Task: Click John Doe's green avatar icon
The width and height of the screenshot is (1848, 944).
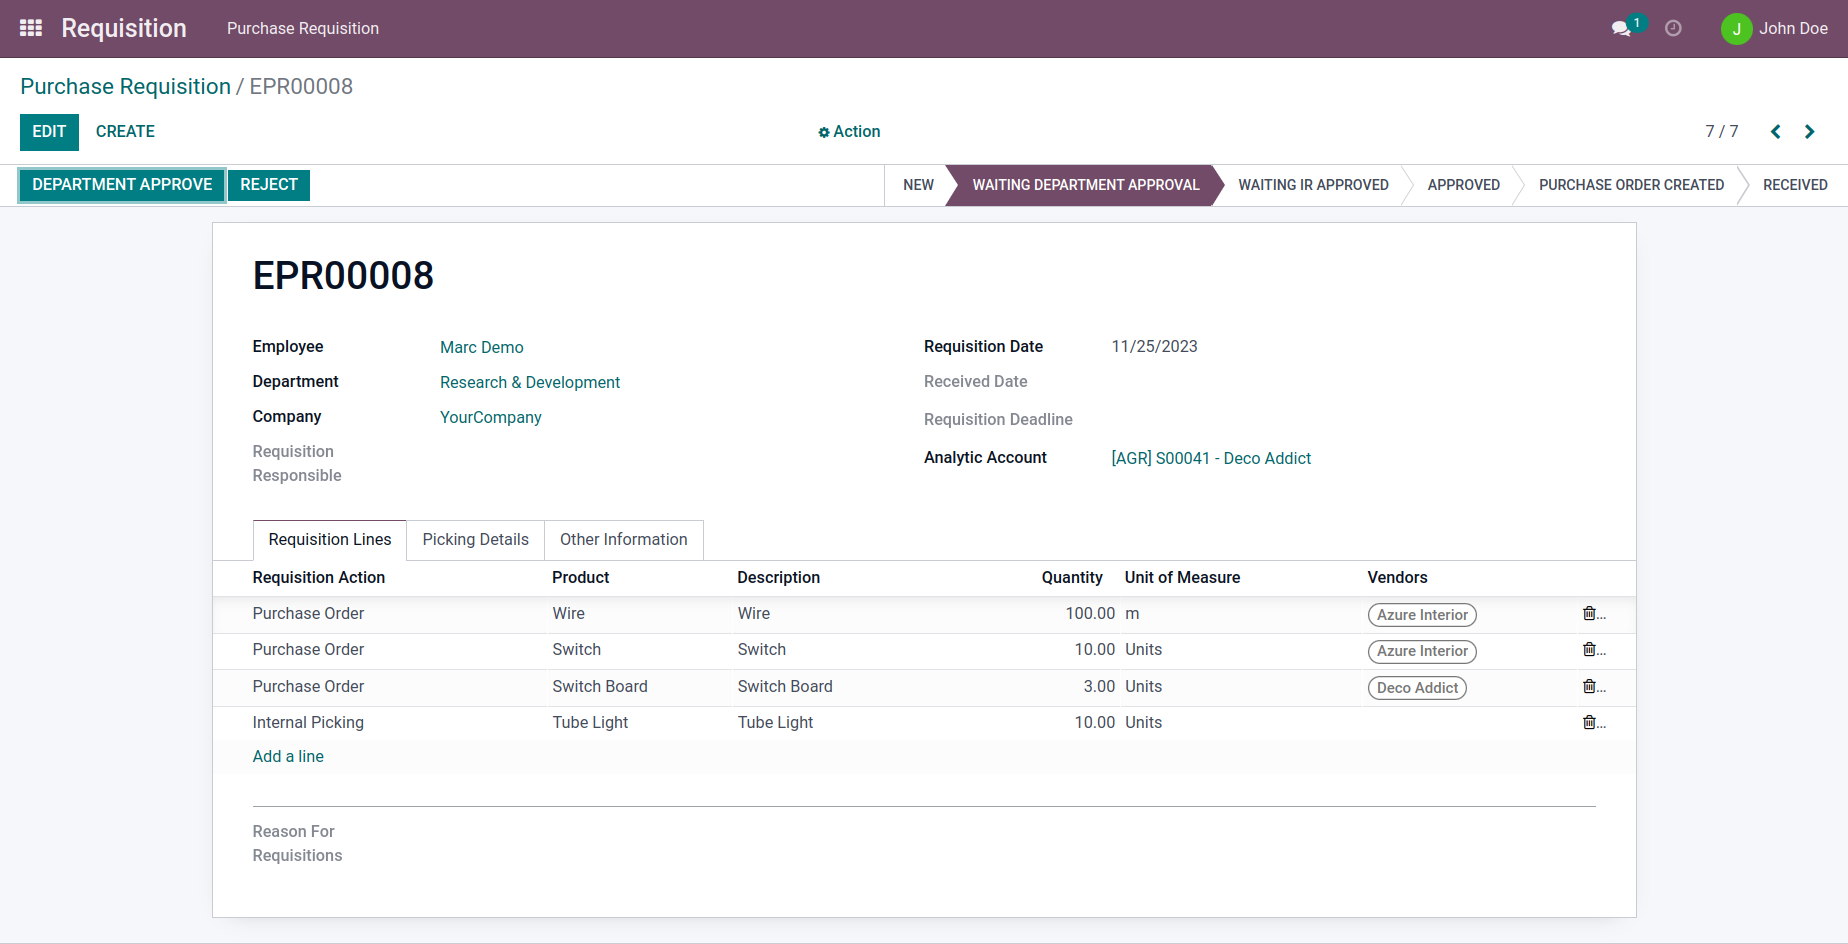Action: (x=1736, y=29)
